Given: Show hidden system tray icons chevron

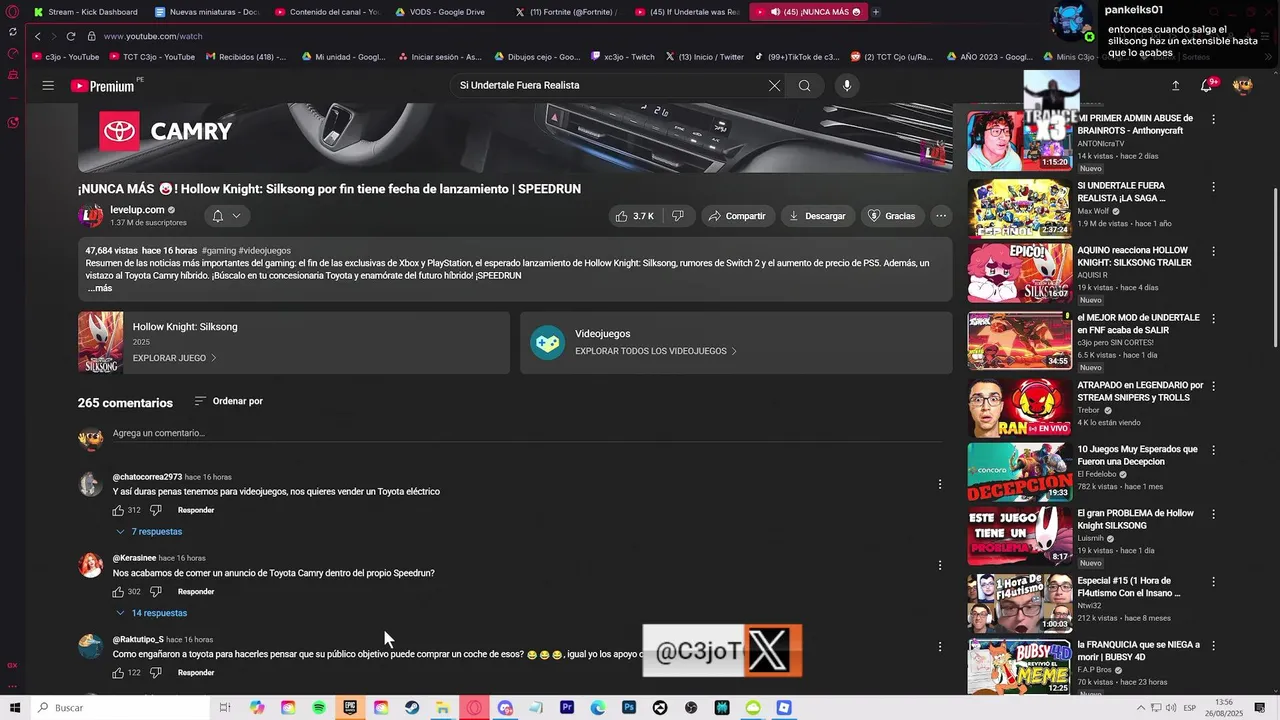Looking at the screenshot, I should click(1141, 708).
